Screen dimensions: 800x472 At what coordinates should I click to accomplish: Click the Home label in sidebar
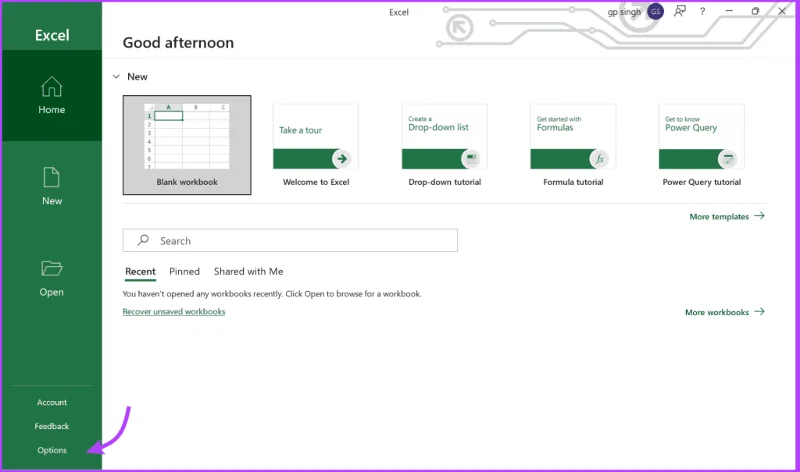(x=52, y=109)
